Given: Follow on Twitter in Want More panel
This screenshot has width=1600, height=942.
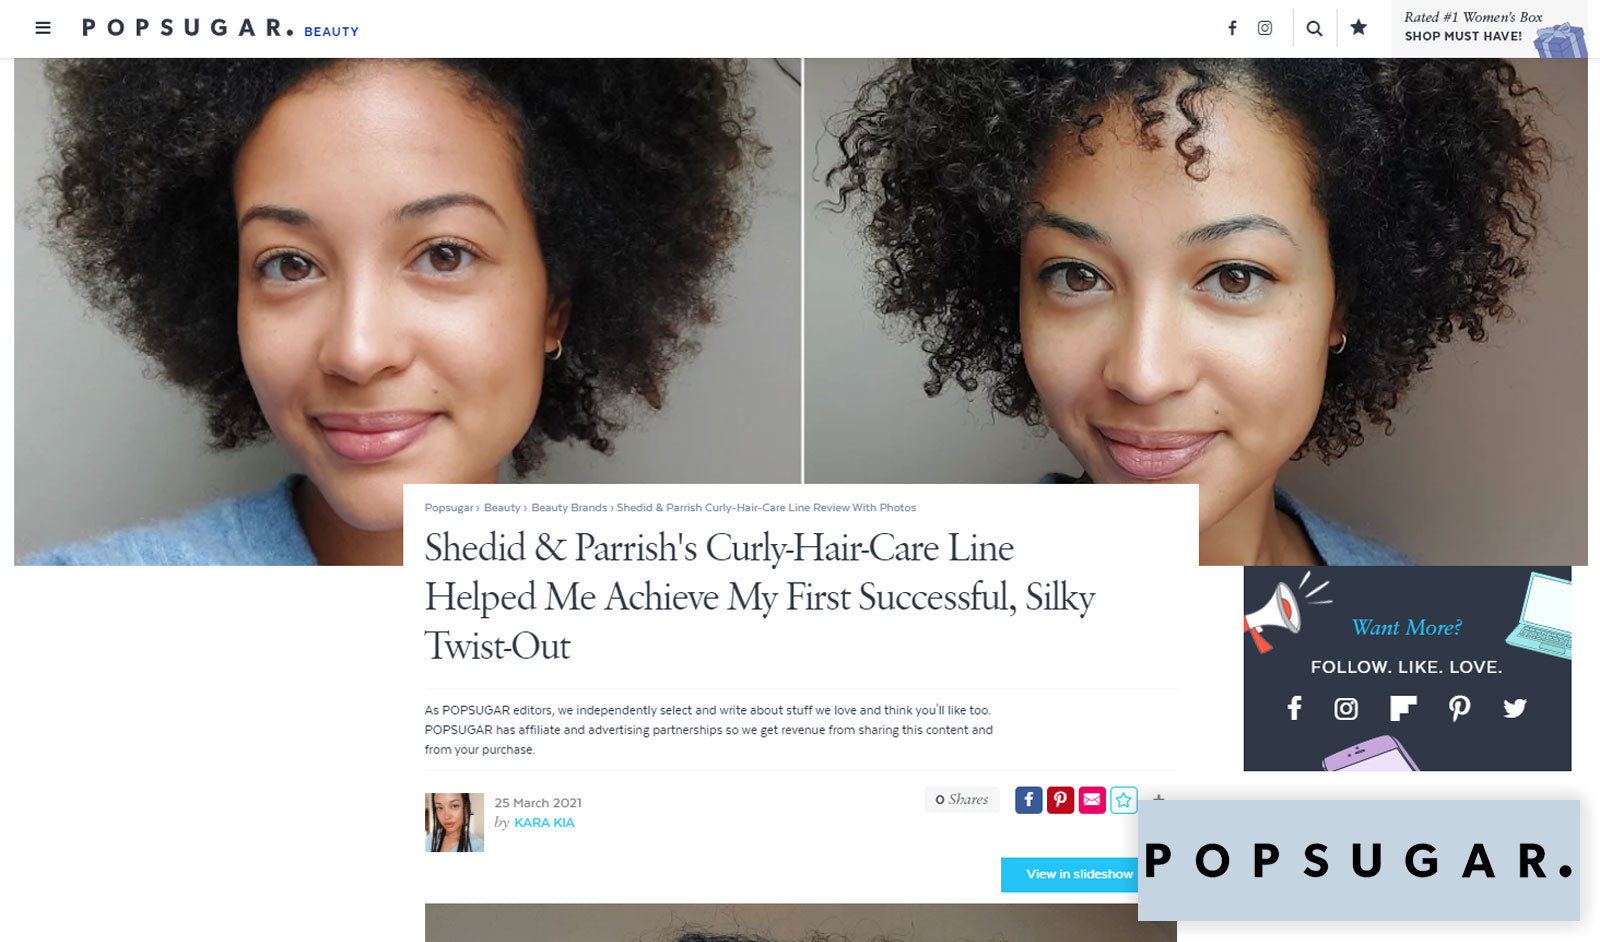Looking at the screenshot, I should pyautogui.click(x=1515, y=709).
